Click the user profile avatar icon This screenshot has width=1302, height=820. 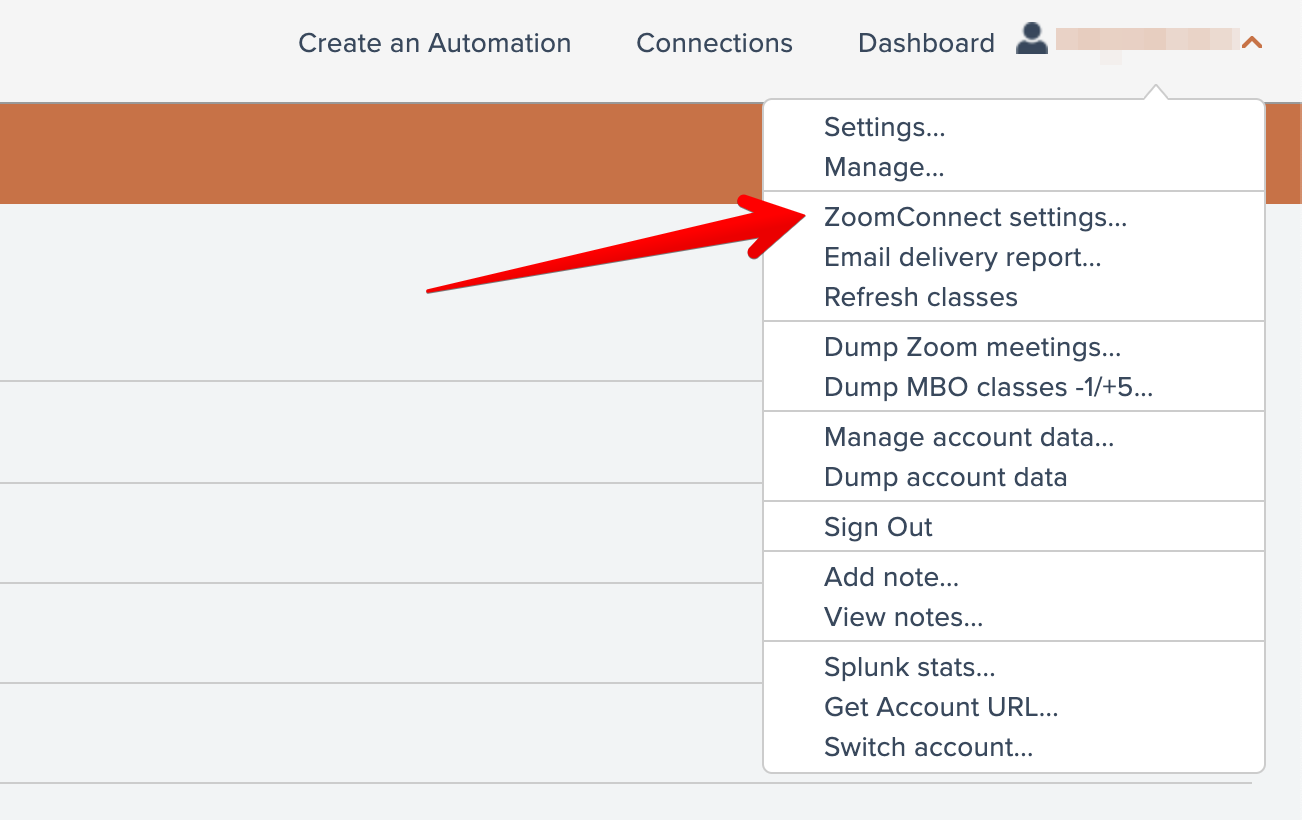1031,40
